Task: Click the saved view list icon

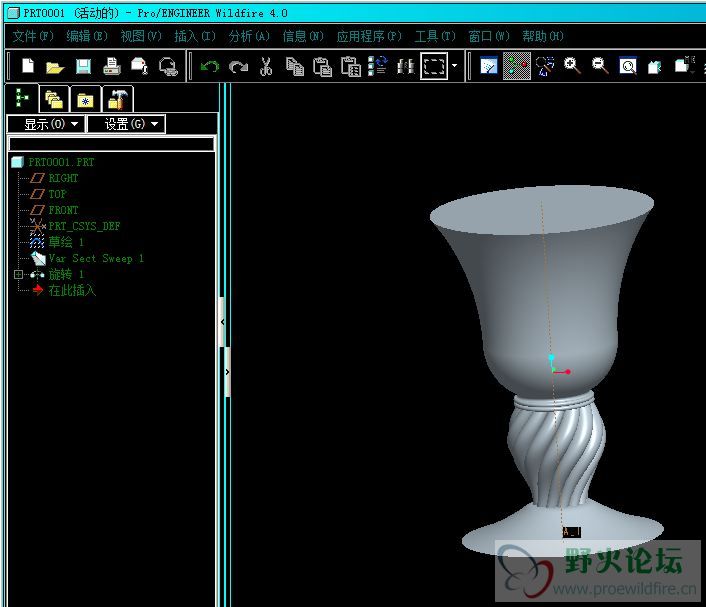Action: (684, 65)
